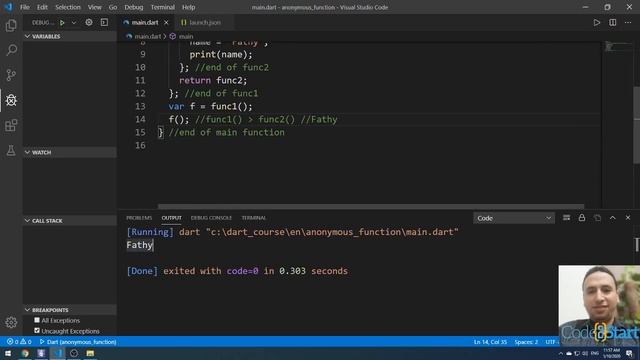Viewport: 640px width, 360px height.
Task: Click the taskbar clock
Action: 611,353
